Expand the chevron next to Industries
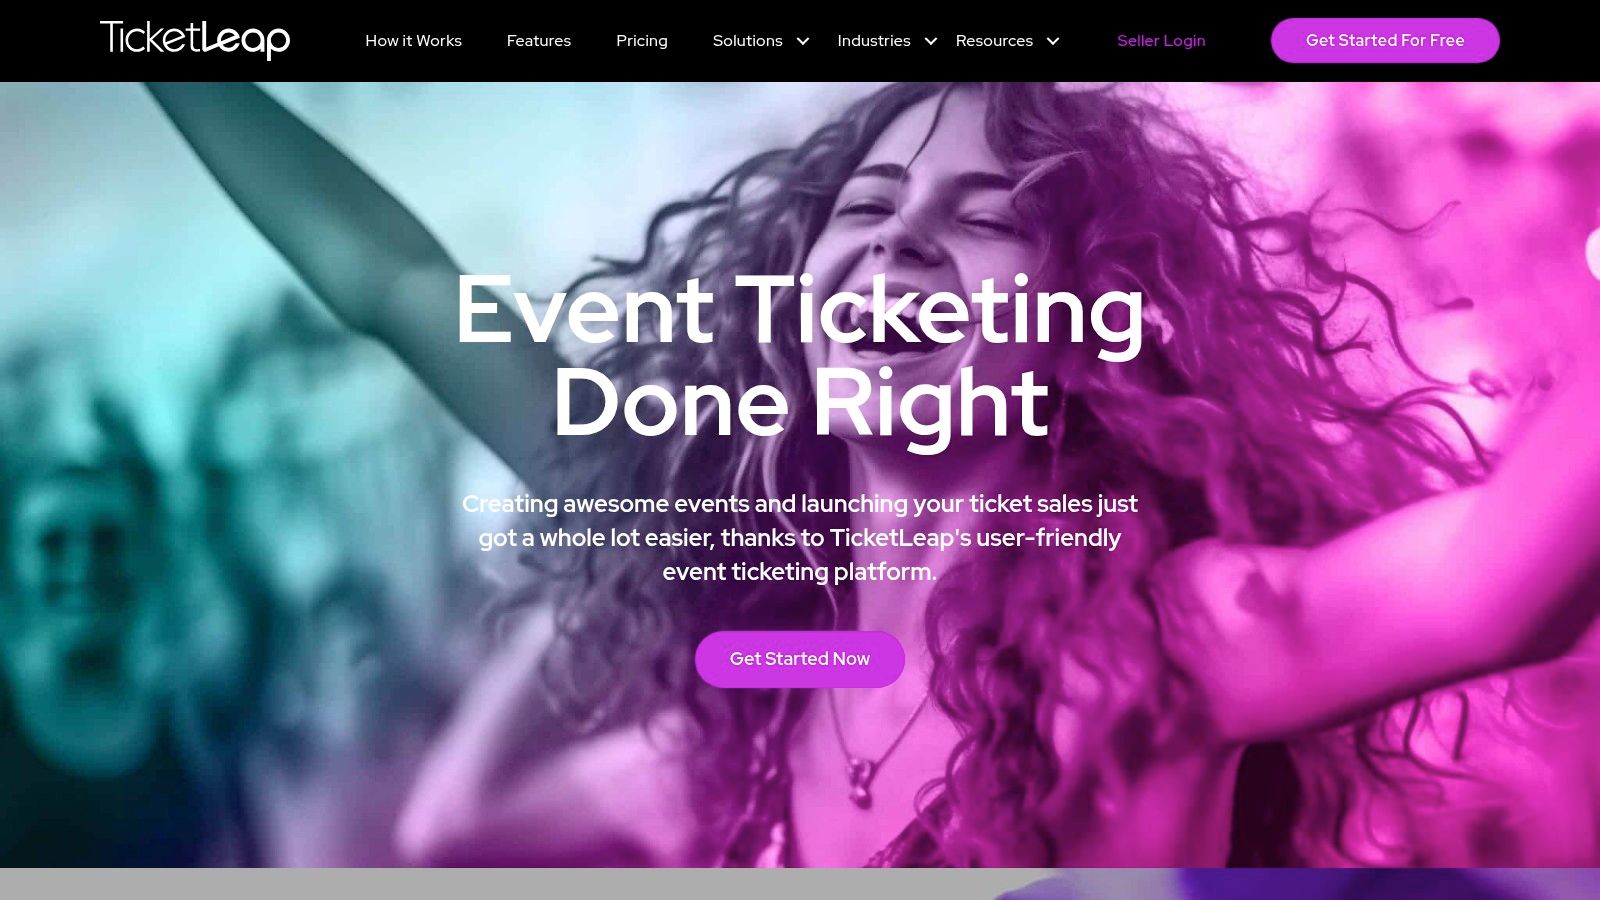This screenshot has width=1600, height=900. point(931,41)
